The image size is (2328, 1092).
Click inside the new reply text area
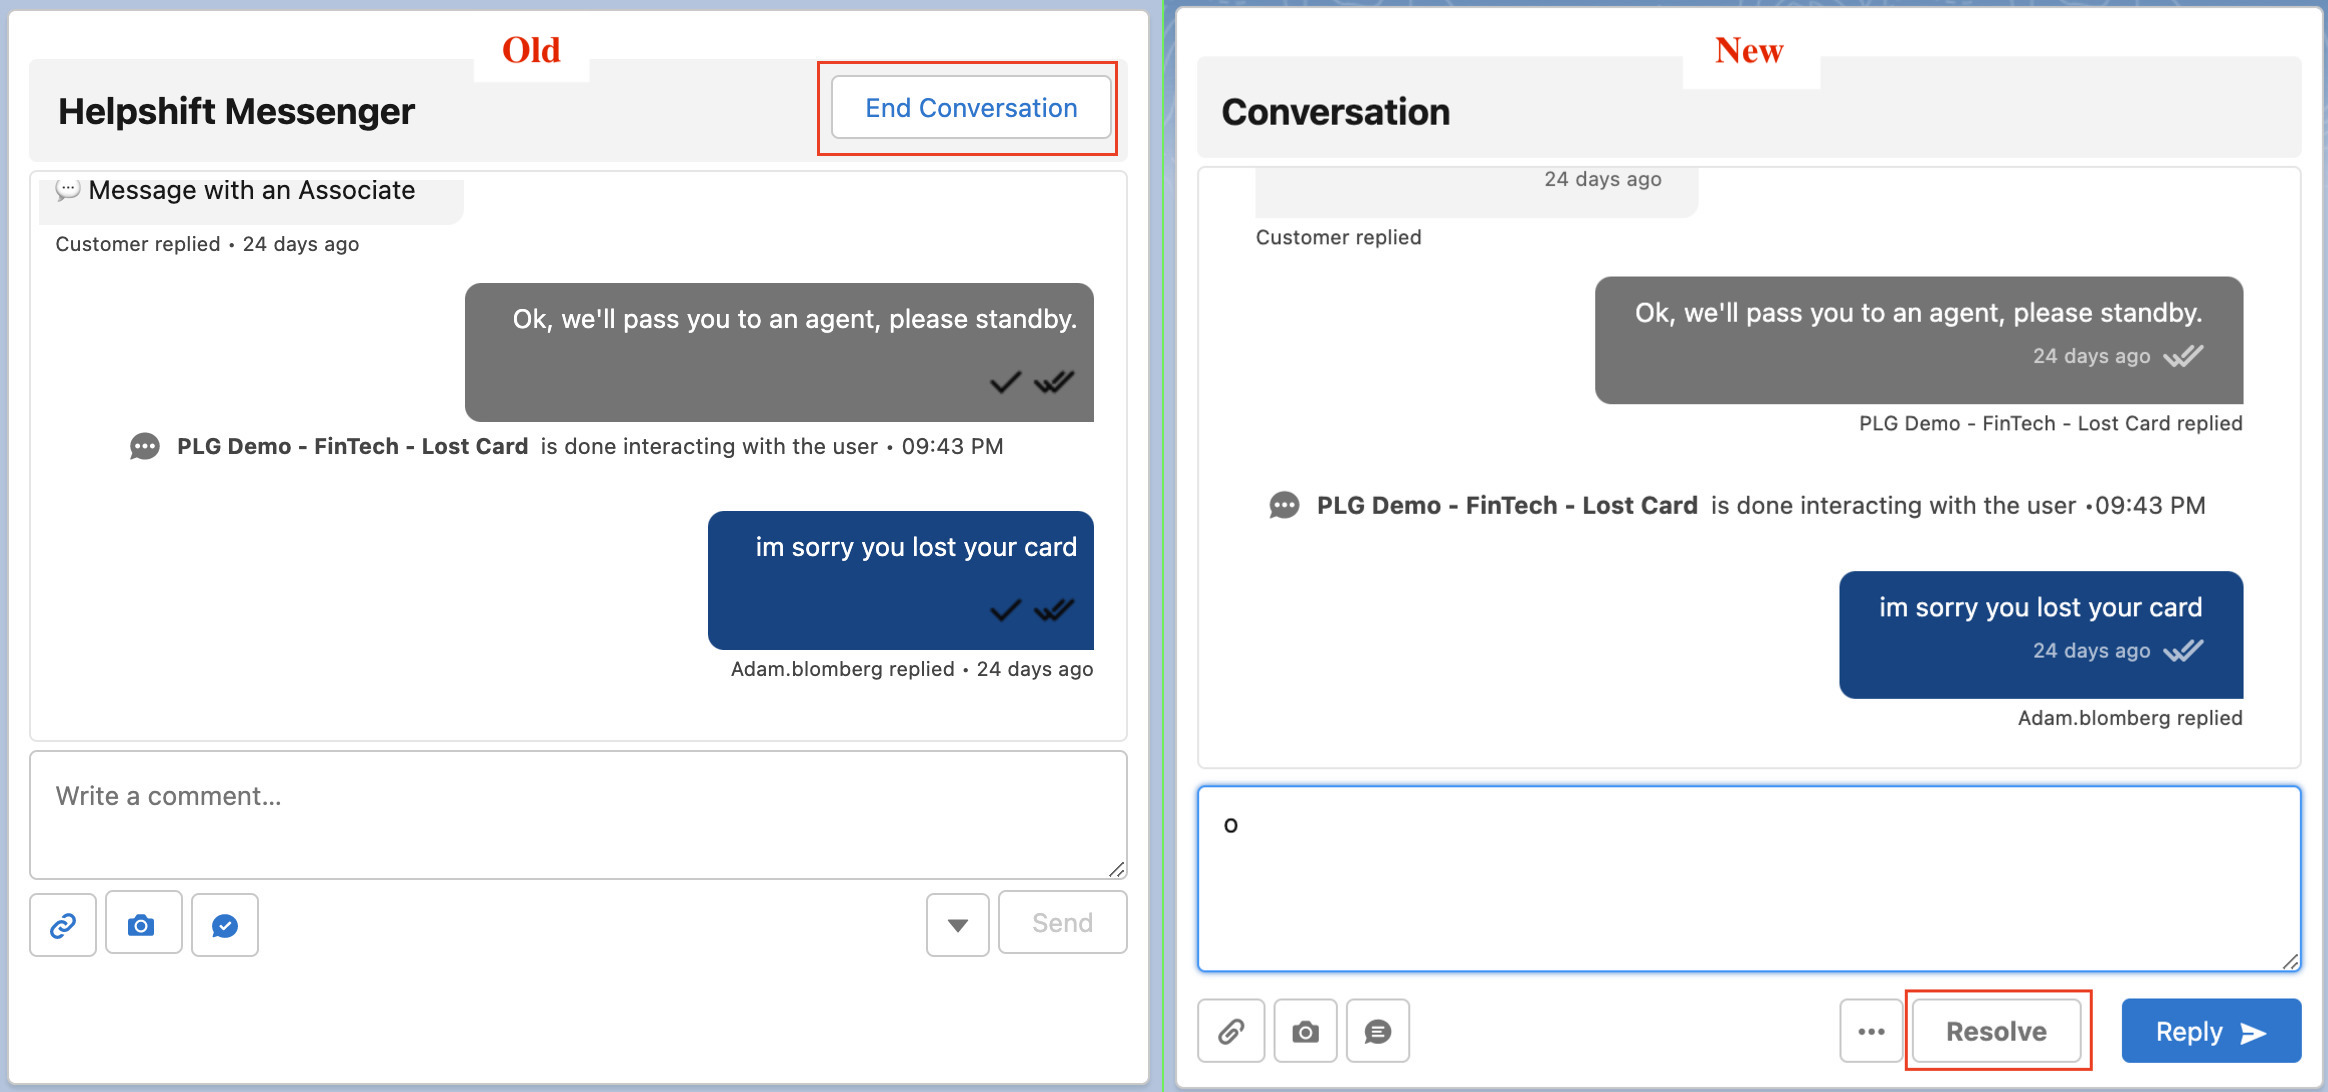tap(1748, 878)
